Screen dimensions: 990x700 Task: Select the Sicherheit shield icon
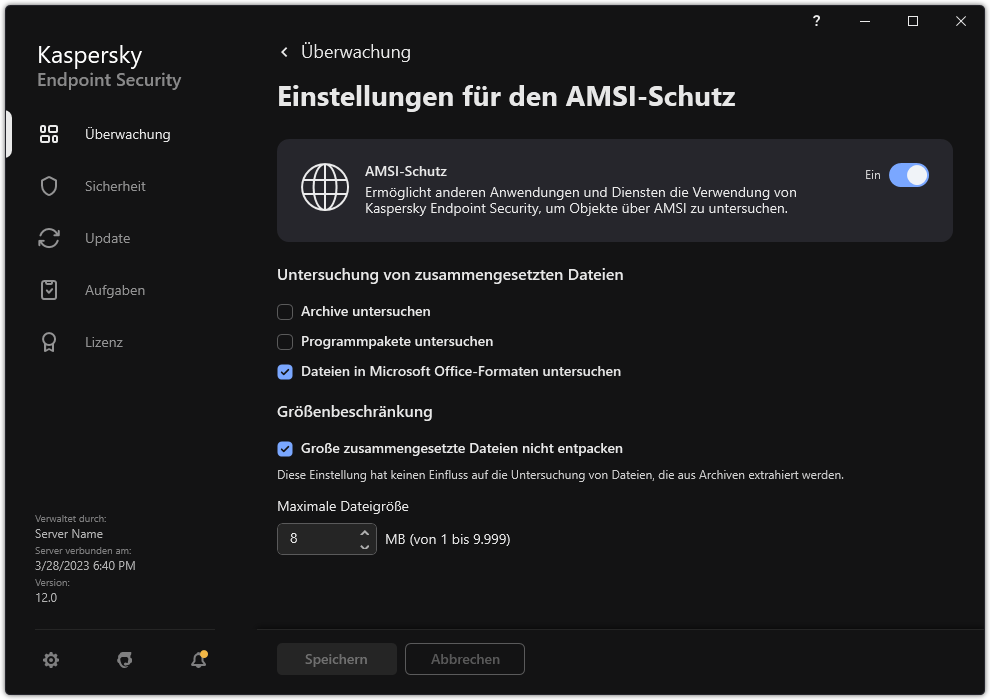point(48,186)
